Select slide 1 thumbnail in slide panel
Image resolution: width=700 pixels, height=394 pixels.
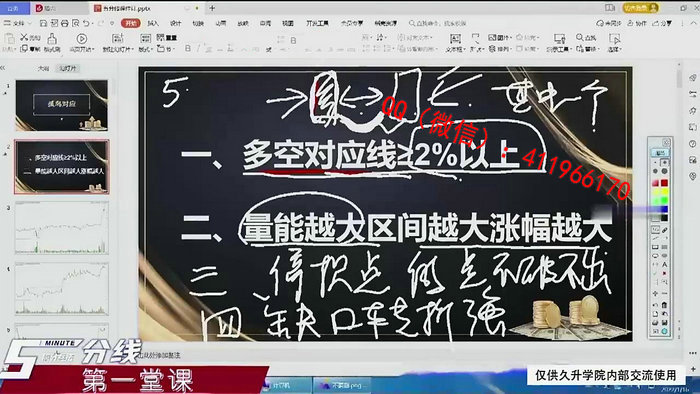click(62, 105)
